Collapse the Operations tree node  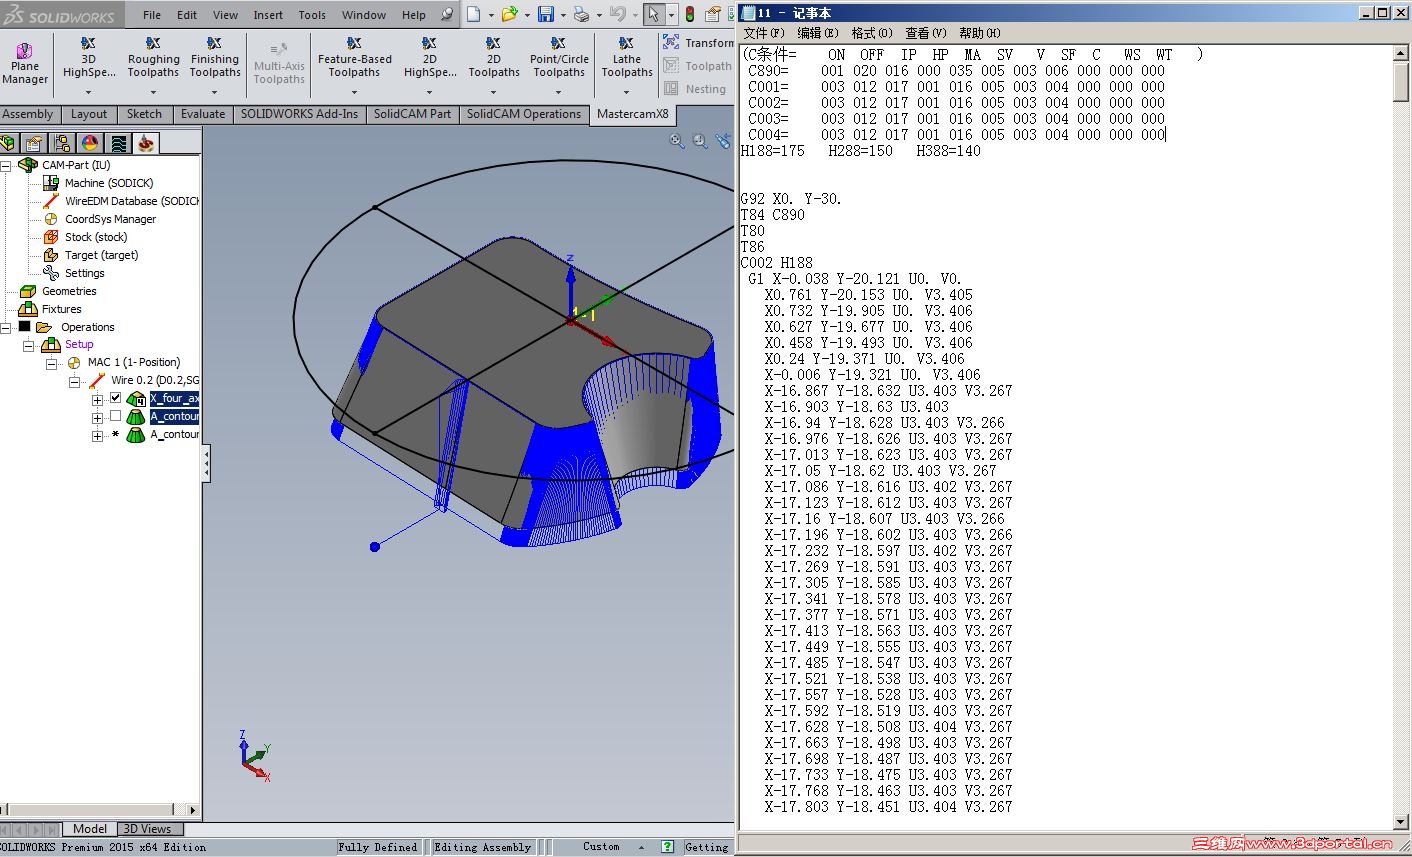tap(6, 327)
